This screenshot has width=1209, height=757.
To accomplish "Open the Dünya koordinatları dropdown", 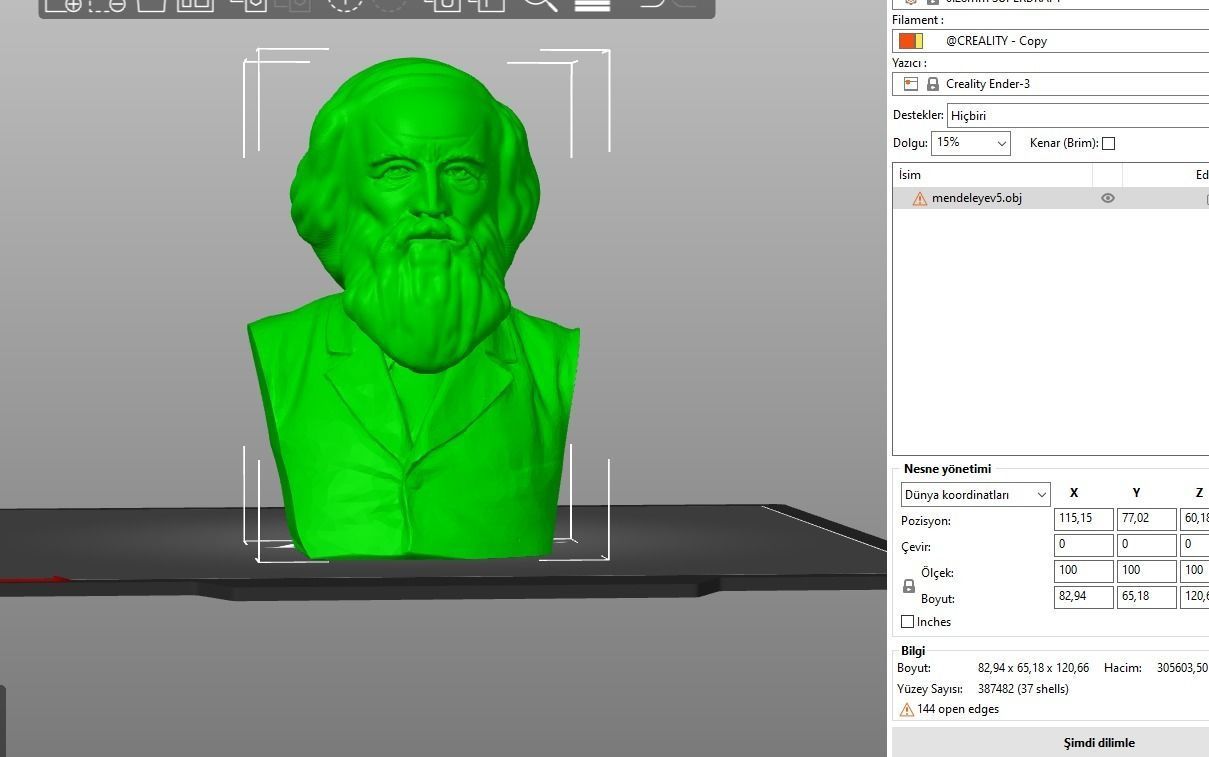I will click(976, 494).
